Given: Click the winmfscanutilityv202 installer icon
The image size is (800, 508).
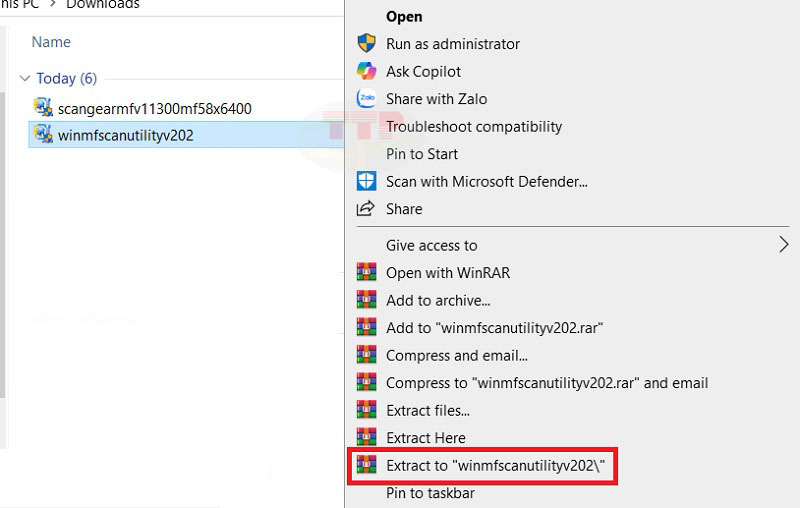Looking at the screenshot, I should point(43,134).
